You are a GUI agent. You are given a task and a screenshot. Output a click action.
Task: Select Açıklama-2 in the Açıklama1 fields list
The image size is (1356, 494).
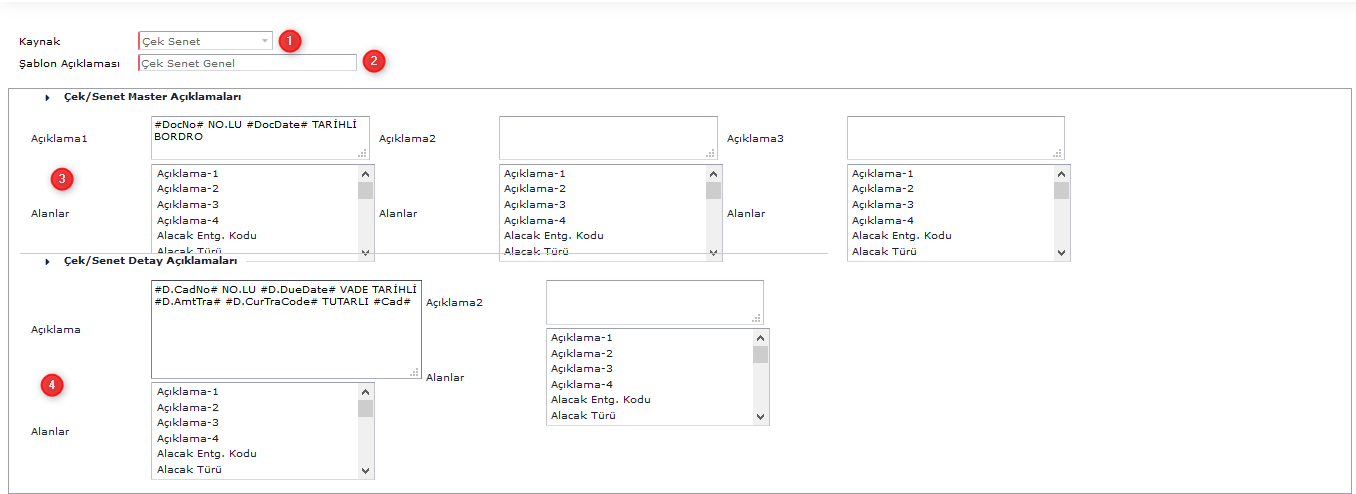(188, 189)
